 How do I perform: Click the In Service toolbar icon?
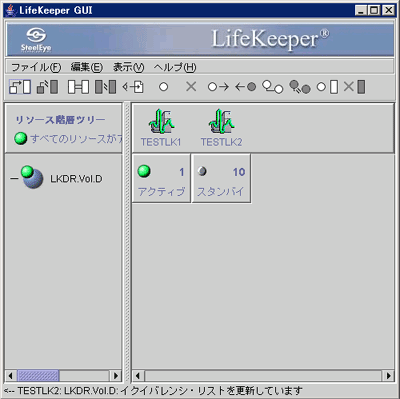(x=327, y=87)
